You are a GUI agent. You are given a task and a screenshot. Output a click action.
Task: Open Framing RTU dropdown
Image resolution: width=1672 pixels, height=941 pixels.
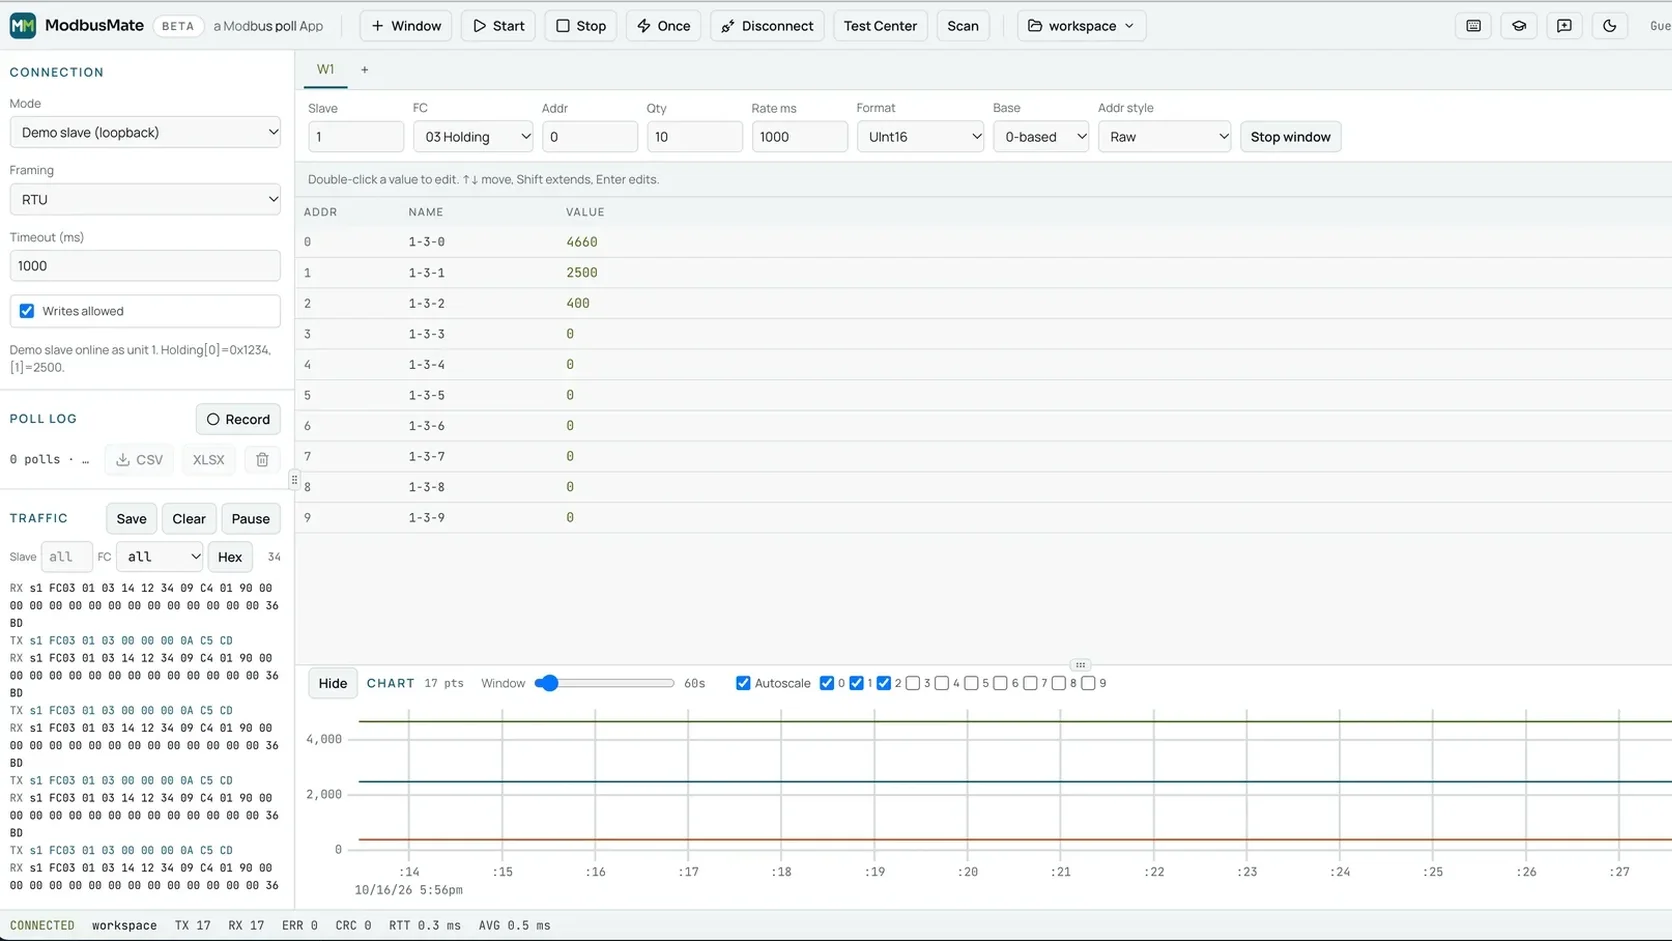click(x=145, y=199)
